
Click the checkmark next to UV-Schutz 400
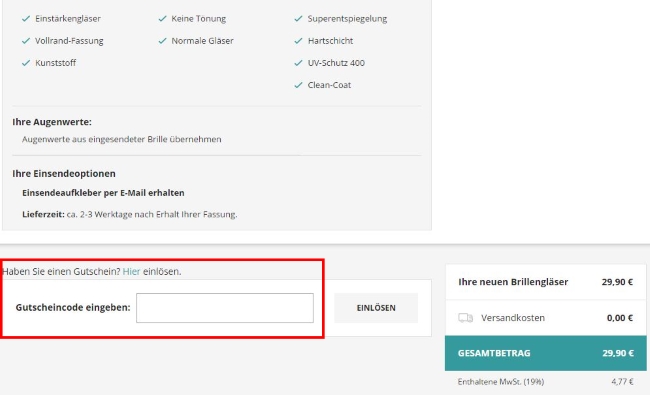298,63
